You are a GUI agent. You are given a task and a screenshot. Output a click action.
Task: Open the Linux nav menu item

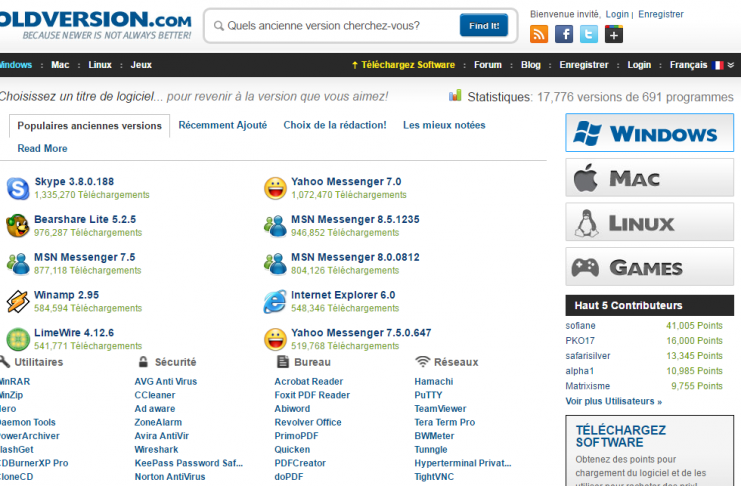point(100,65)
